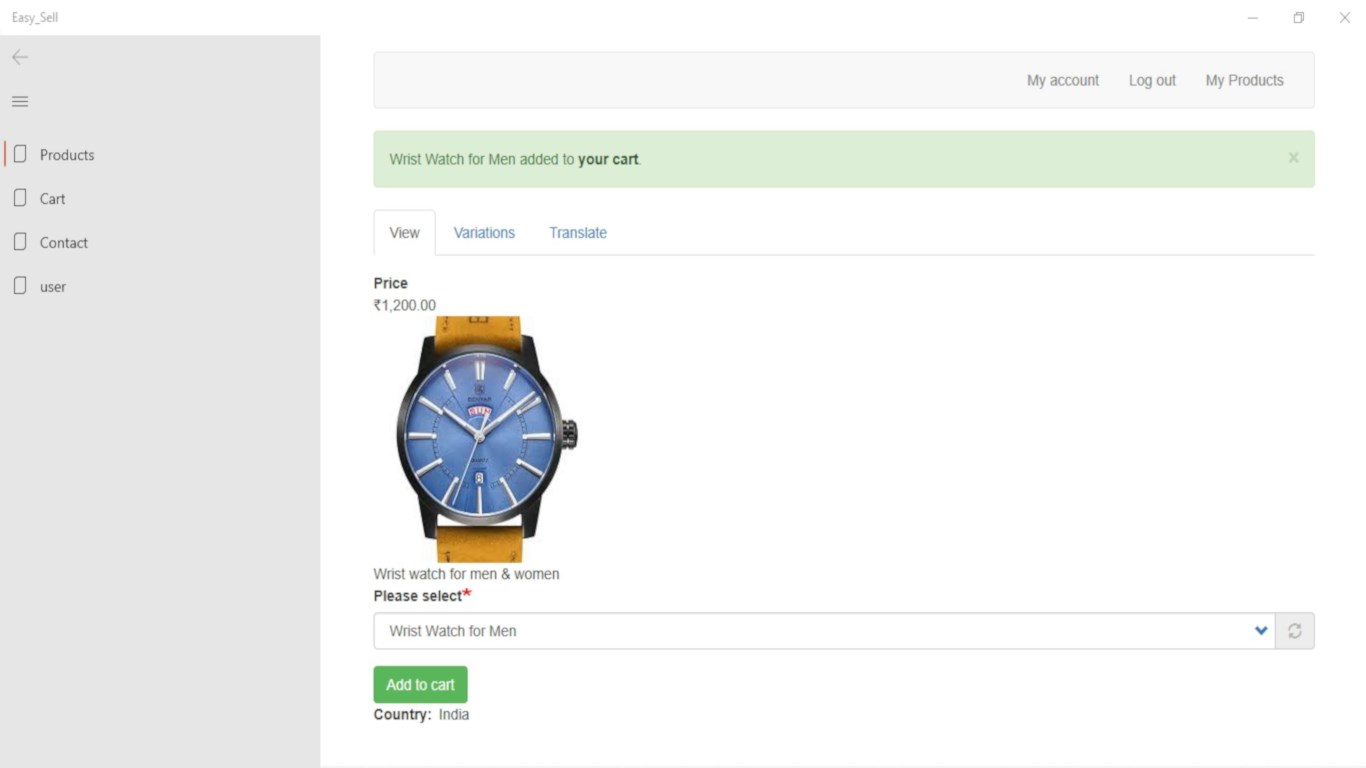Click the Products sidebar icon

pyautogui.click(x=20, y=155)
